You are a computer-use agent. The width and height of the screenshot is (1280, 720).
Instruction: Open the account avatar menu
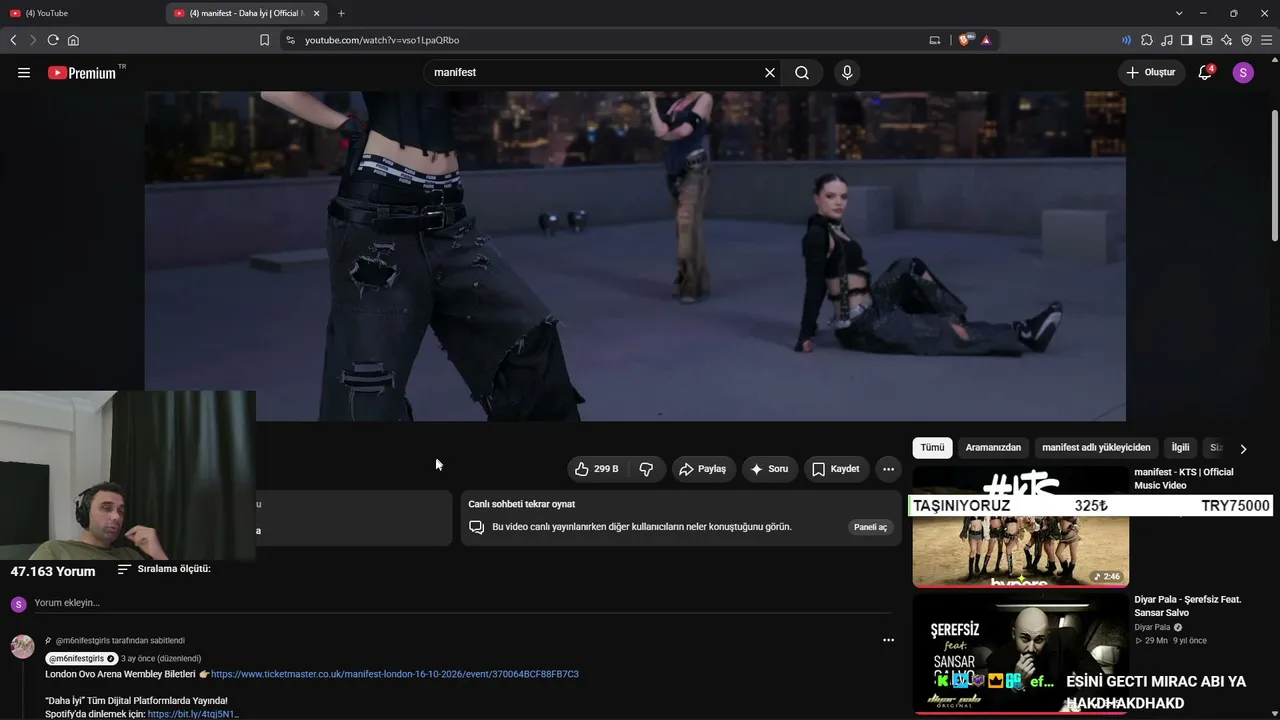click(x=1243, y=73)
